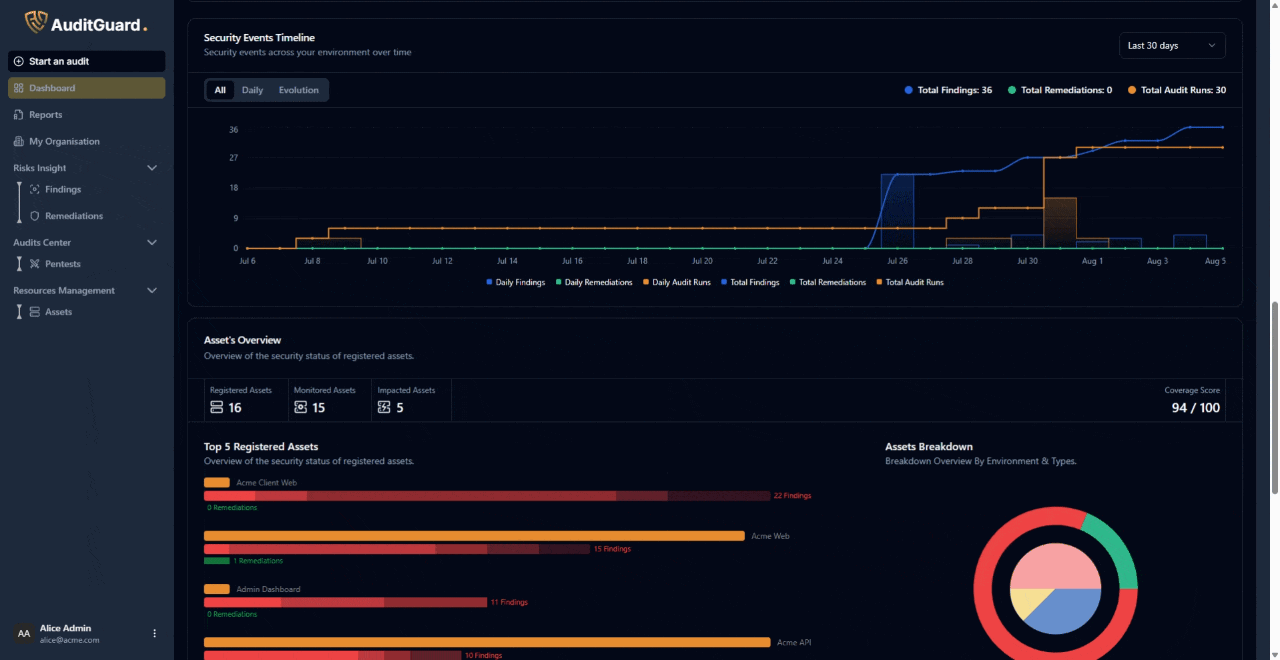Open Findings via its scan icon
Viewport: 1280px width, 660px height.
tap(35, 189)
